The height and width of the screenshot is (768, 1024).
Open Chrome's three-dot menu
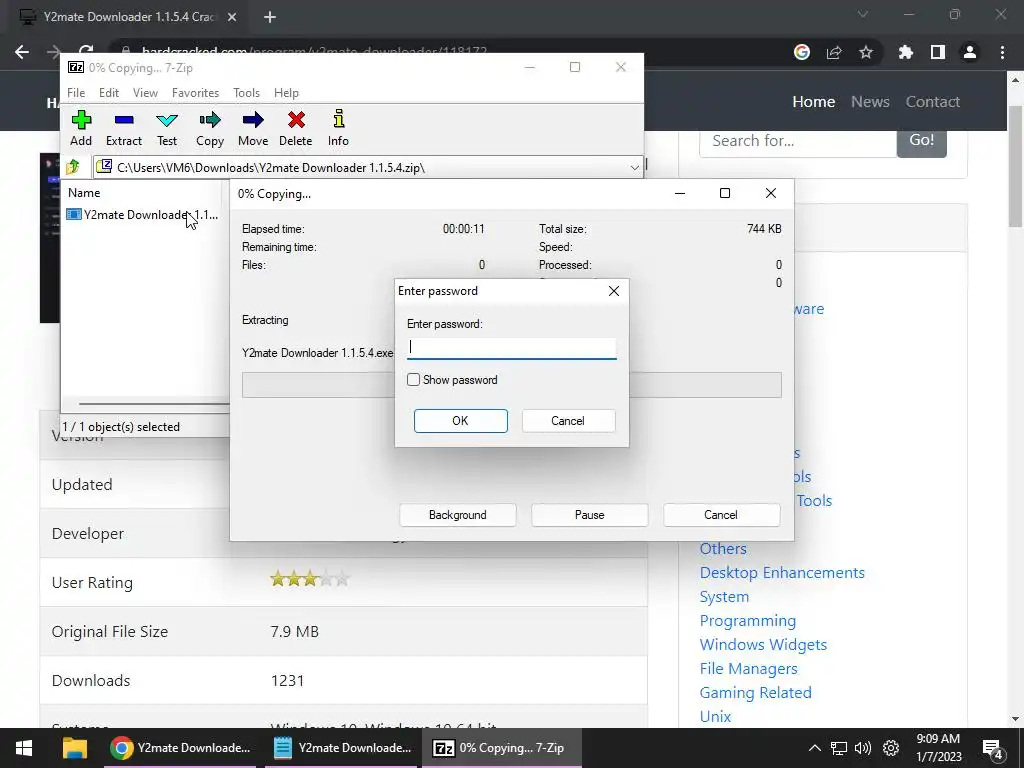(x=1002, y=52)
